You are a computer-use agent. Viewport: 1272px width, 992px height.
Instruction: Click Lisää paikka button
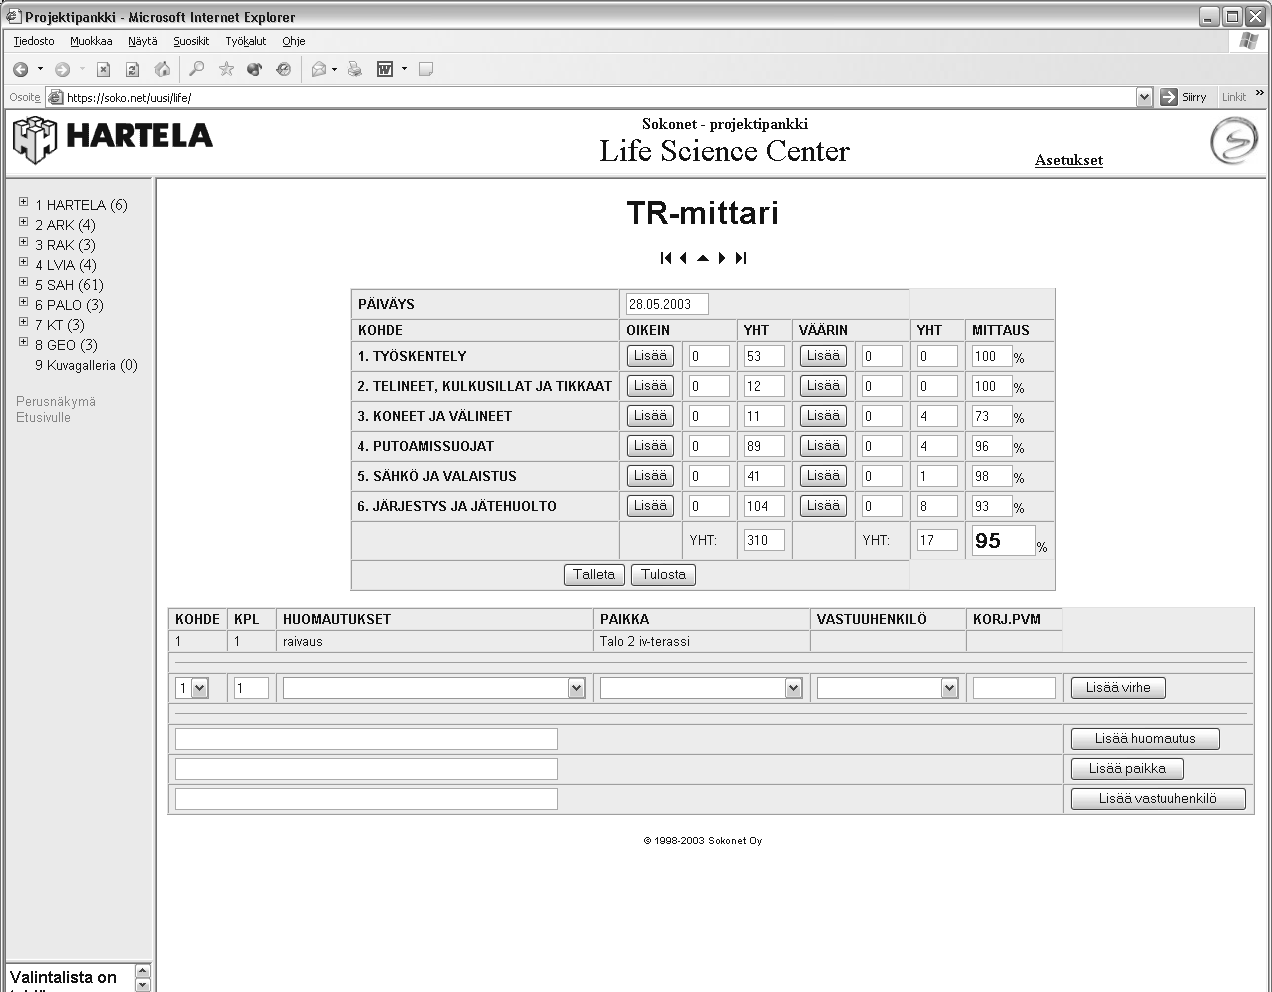[x=1127, y=769]
